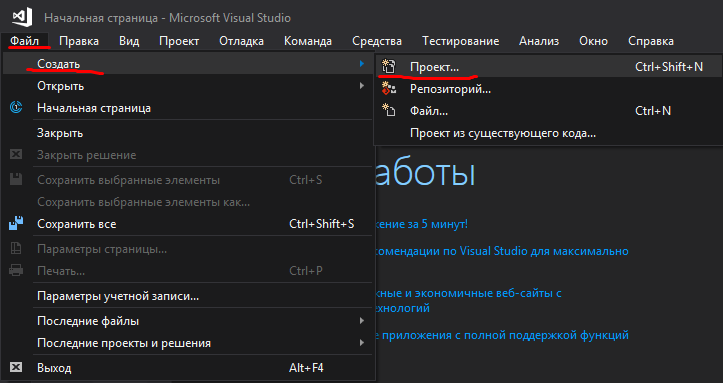Click the Exit icon next to Выход
The image size is (723, 383).
click(x=16, y=367)
